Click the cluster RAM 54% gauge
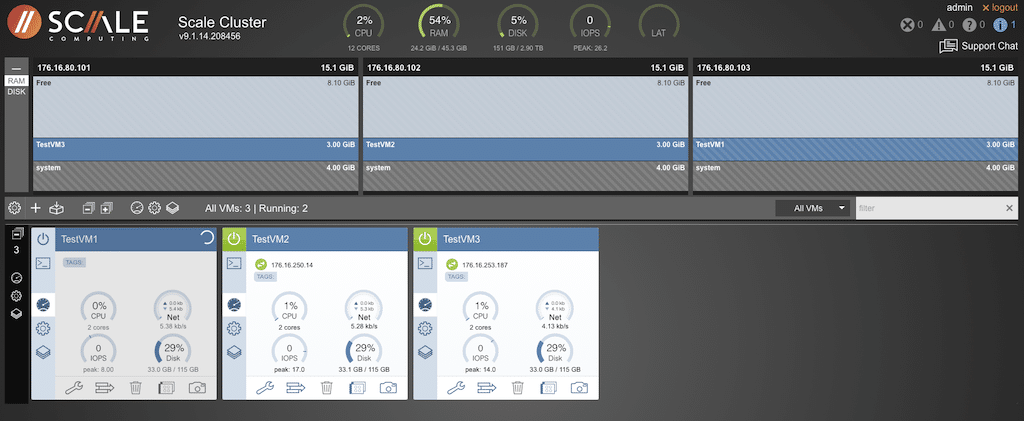 (439, 25)
